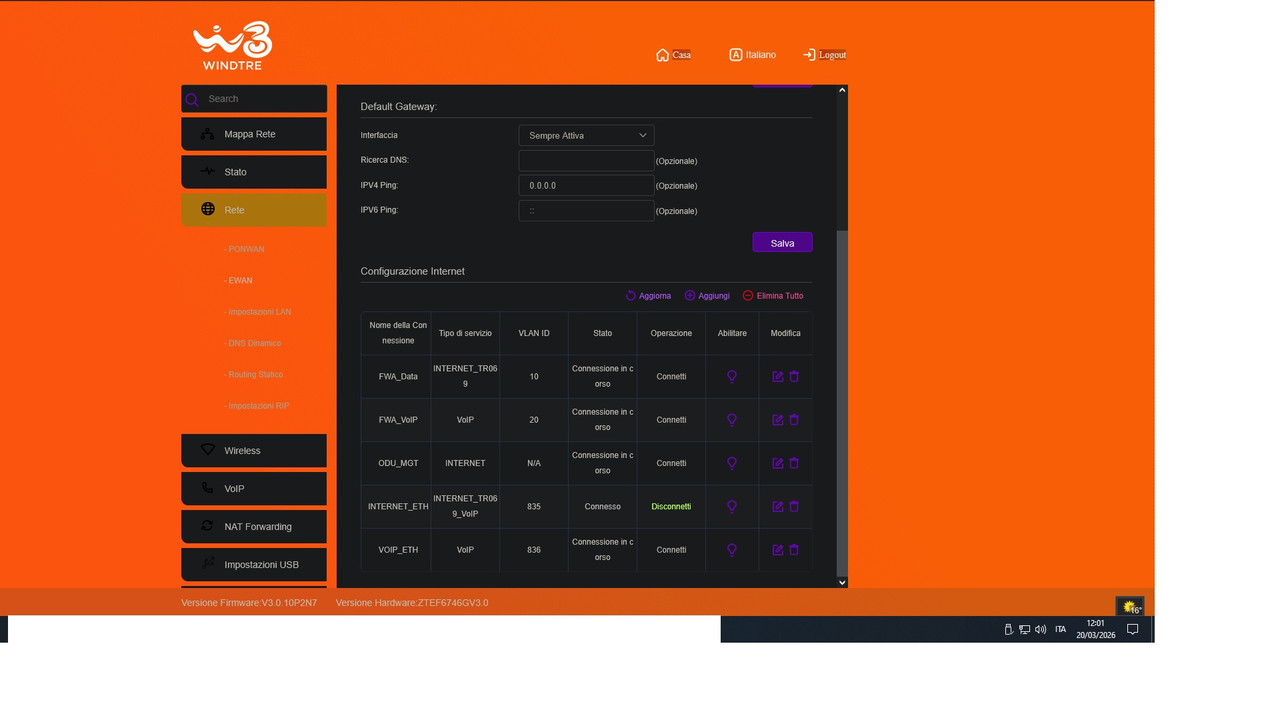Viewport: 1280px width, 720px height.
Task: Go to Casa home page
Action: pyautogui.click(x=673, y=55)
